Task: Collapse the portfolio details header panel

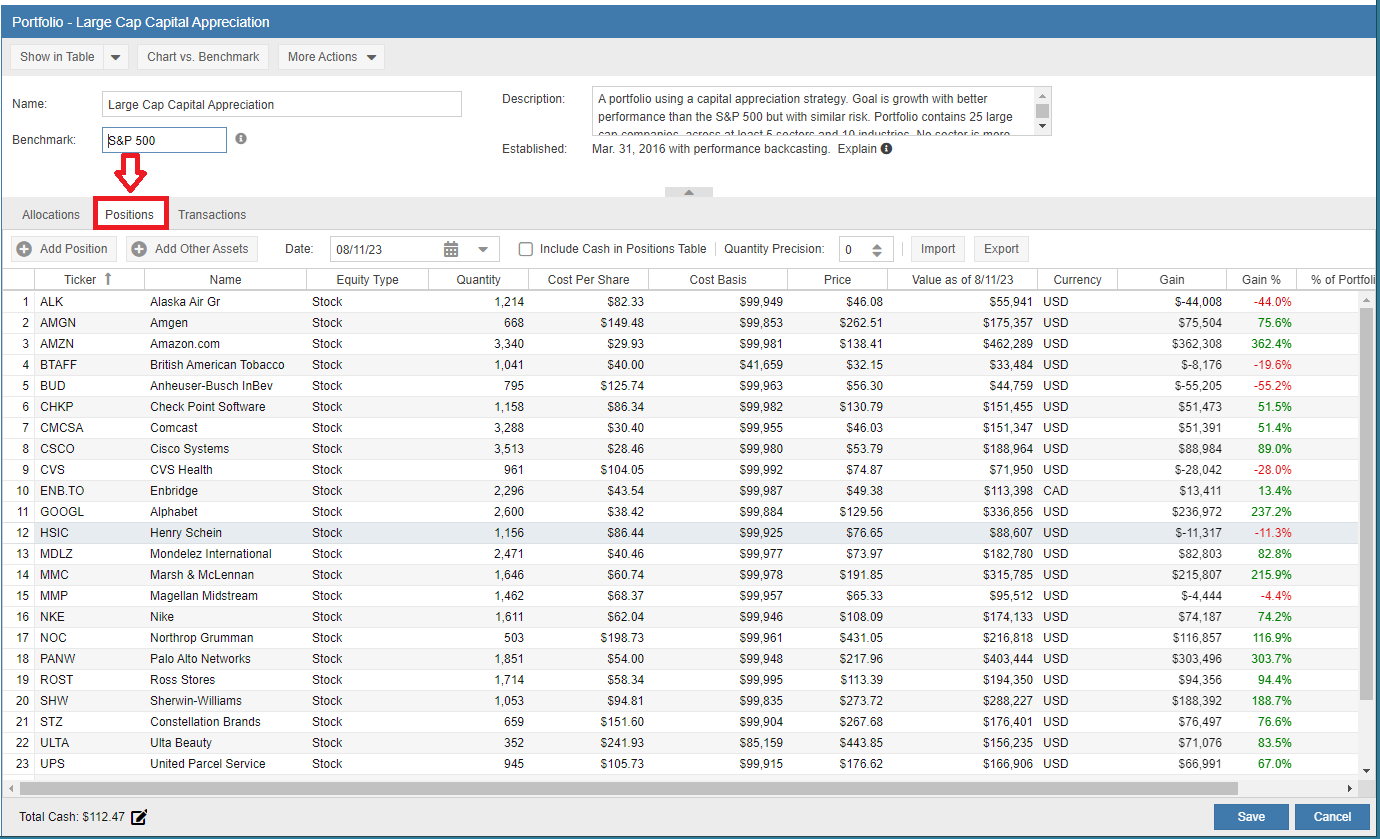Action: (689, 192)
